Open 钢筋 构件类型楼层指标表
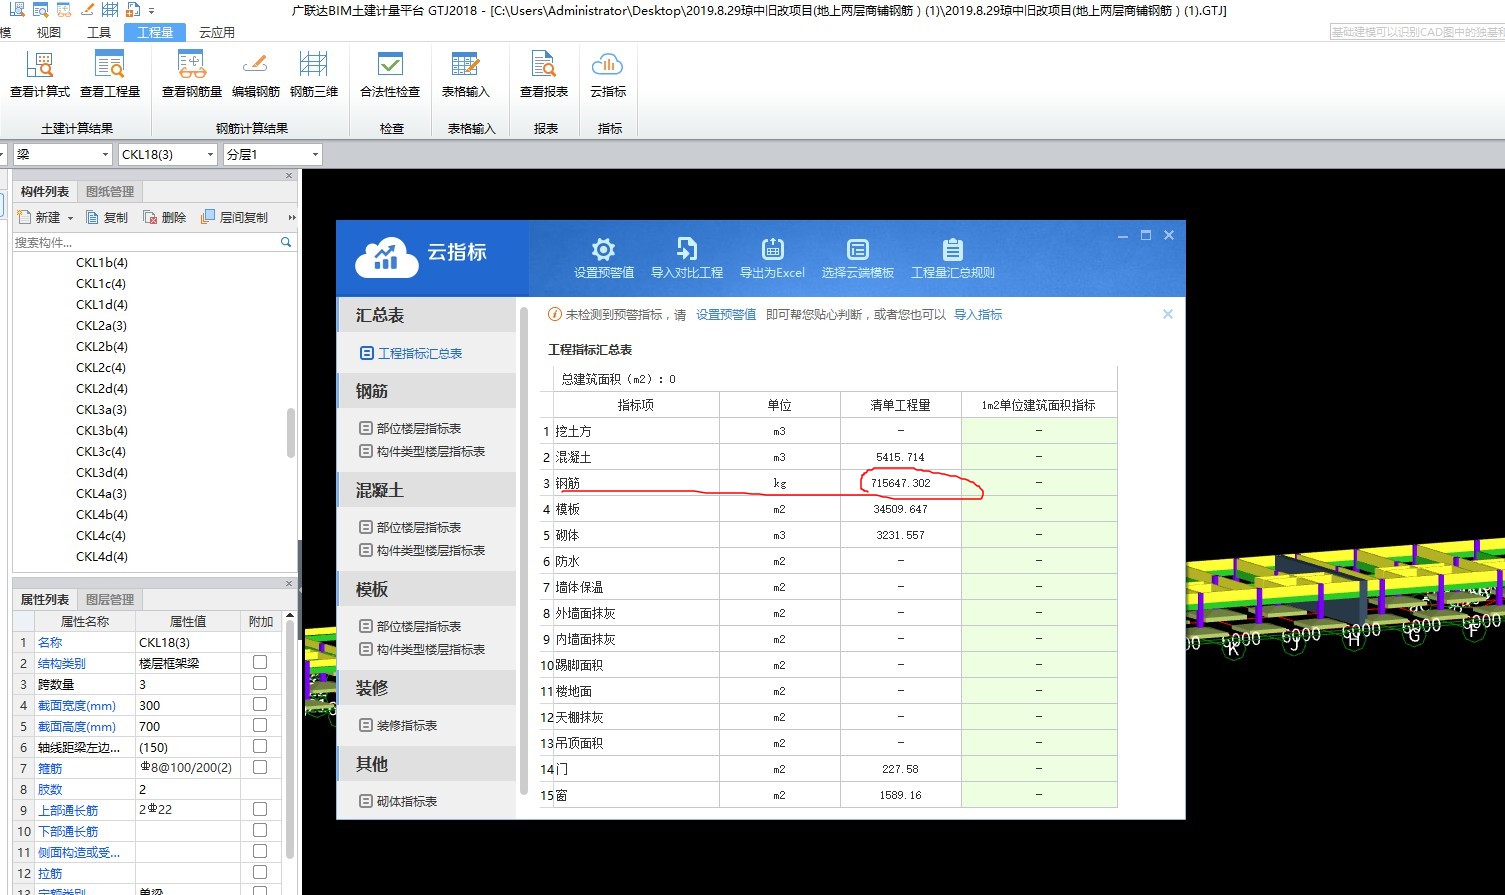1505x895 pixels. pos(422,451)
